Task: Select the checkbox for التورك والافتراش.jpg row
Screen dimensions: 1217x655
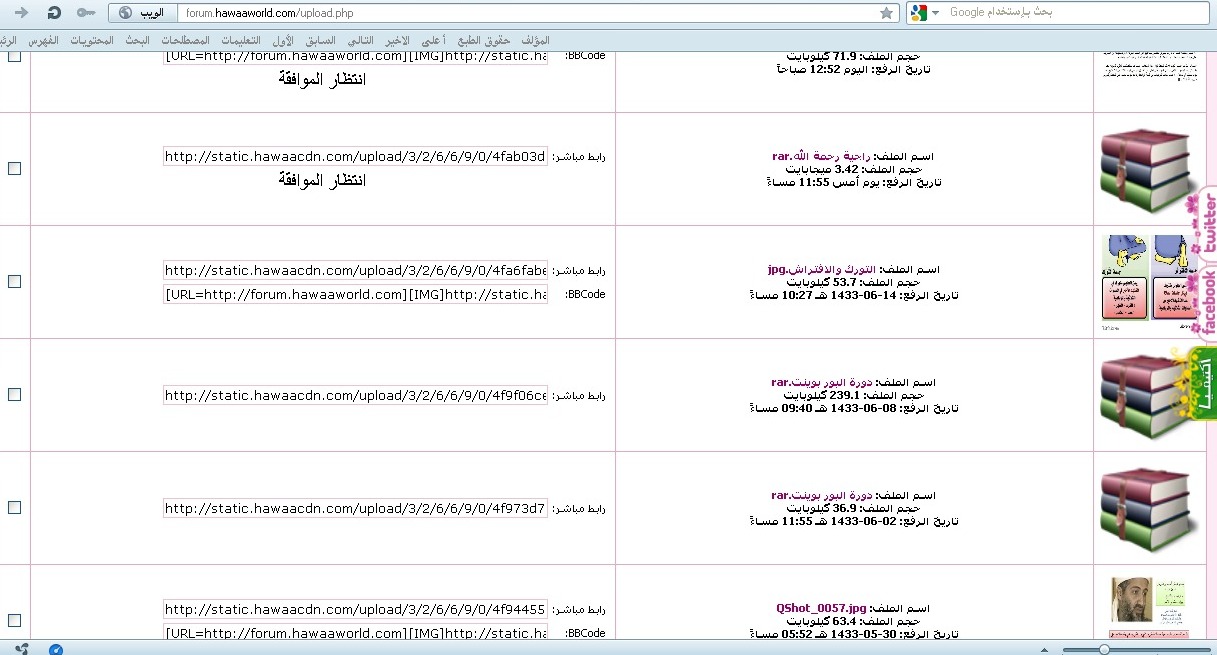Action: [x=14, y=282]
